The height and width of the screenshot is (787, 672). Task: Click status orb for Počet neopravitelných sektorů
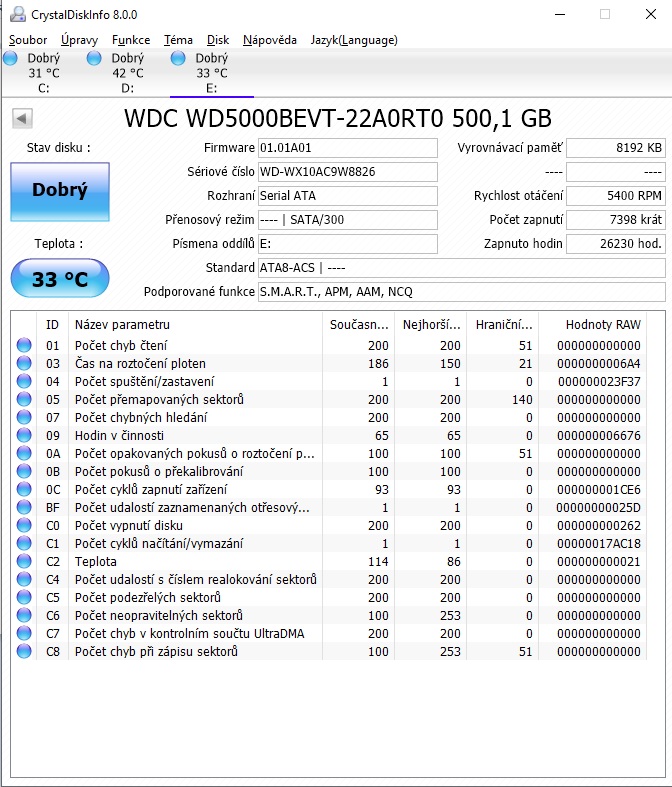24,615
